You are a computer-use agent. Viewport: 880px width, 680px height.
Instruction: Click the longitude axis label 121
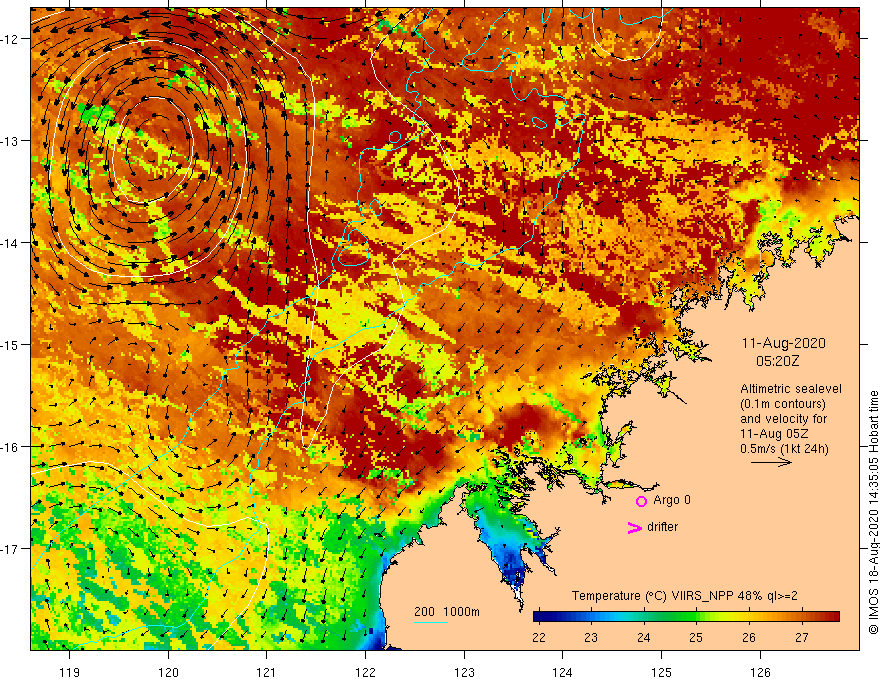pos(266,672)
